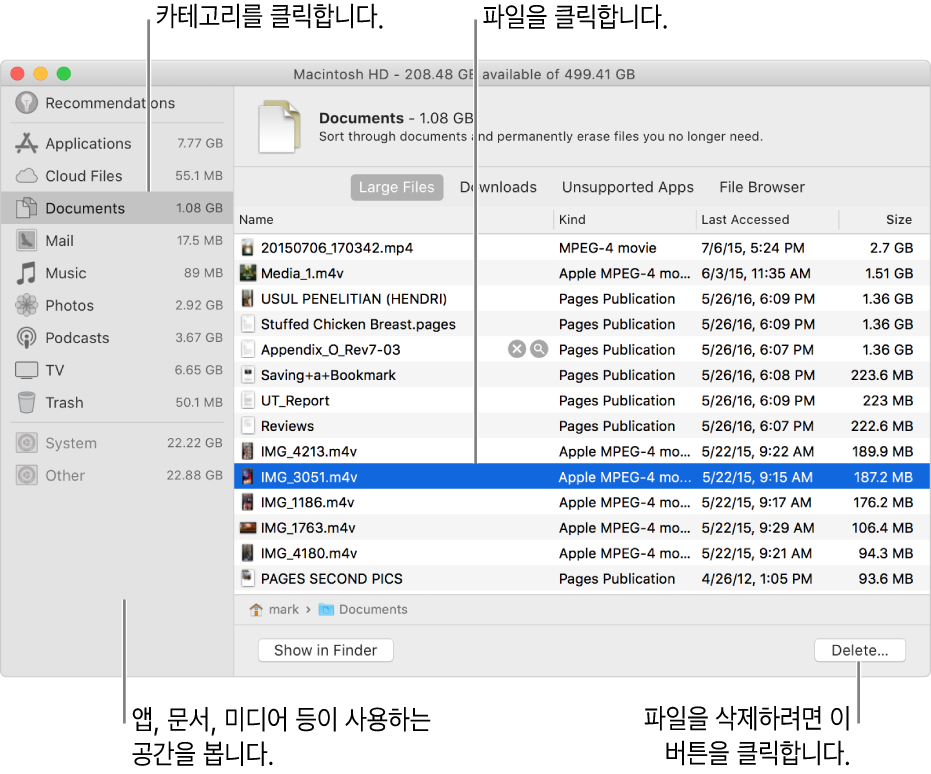Click the Applications icon in sidebar
The width and height of the screenshot is (931, 774).
pyautogui.click(x=26, y=143)
